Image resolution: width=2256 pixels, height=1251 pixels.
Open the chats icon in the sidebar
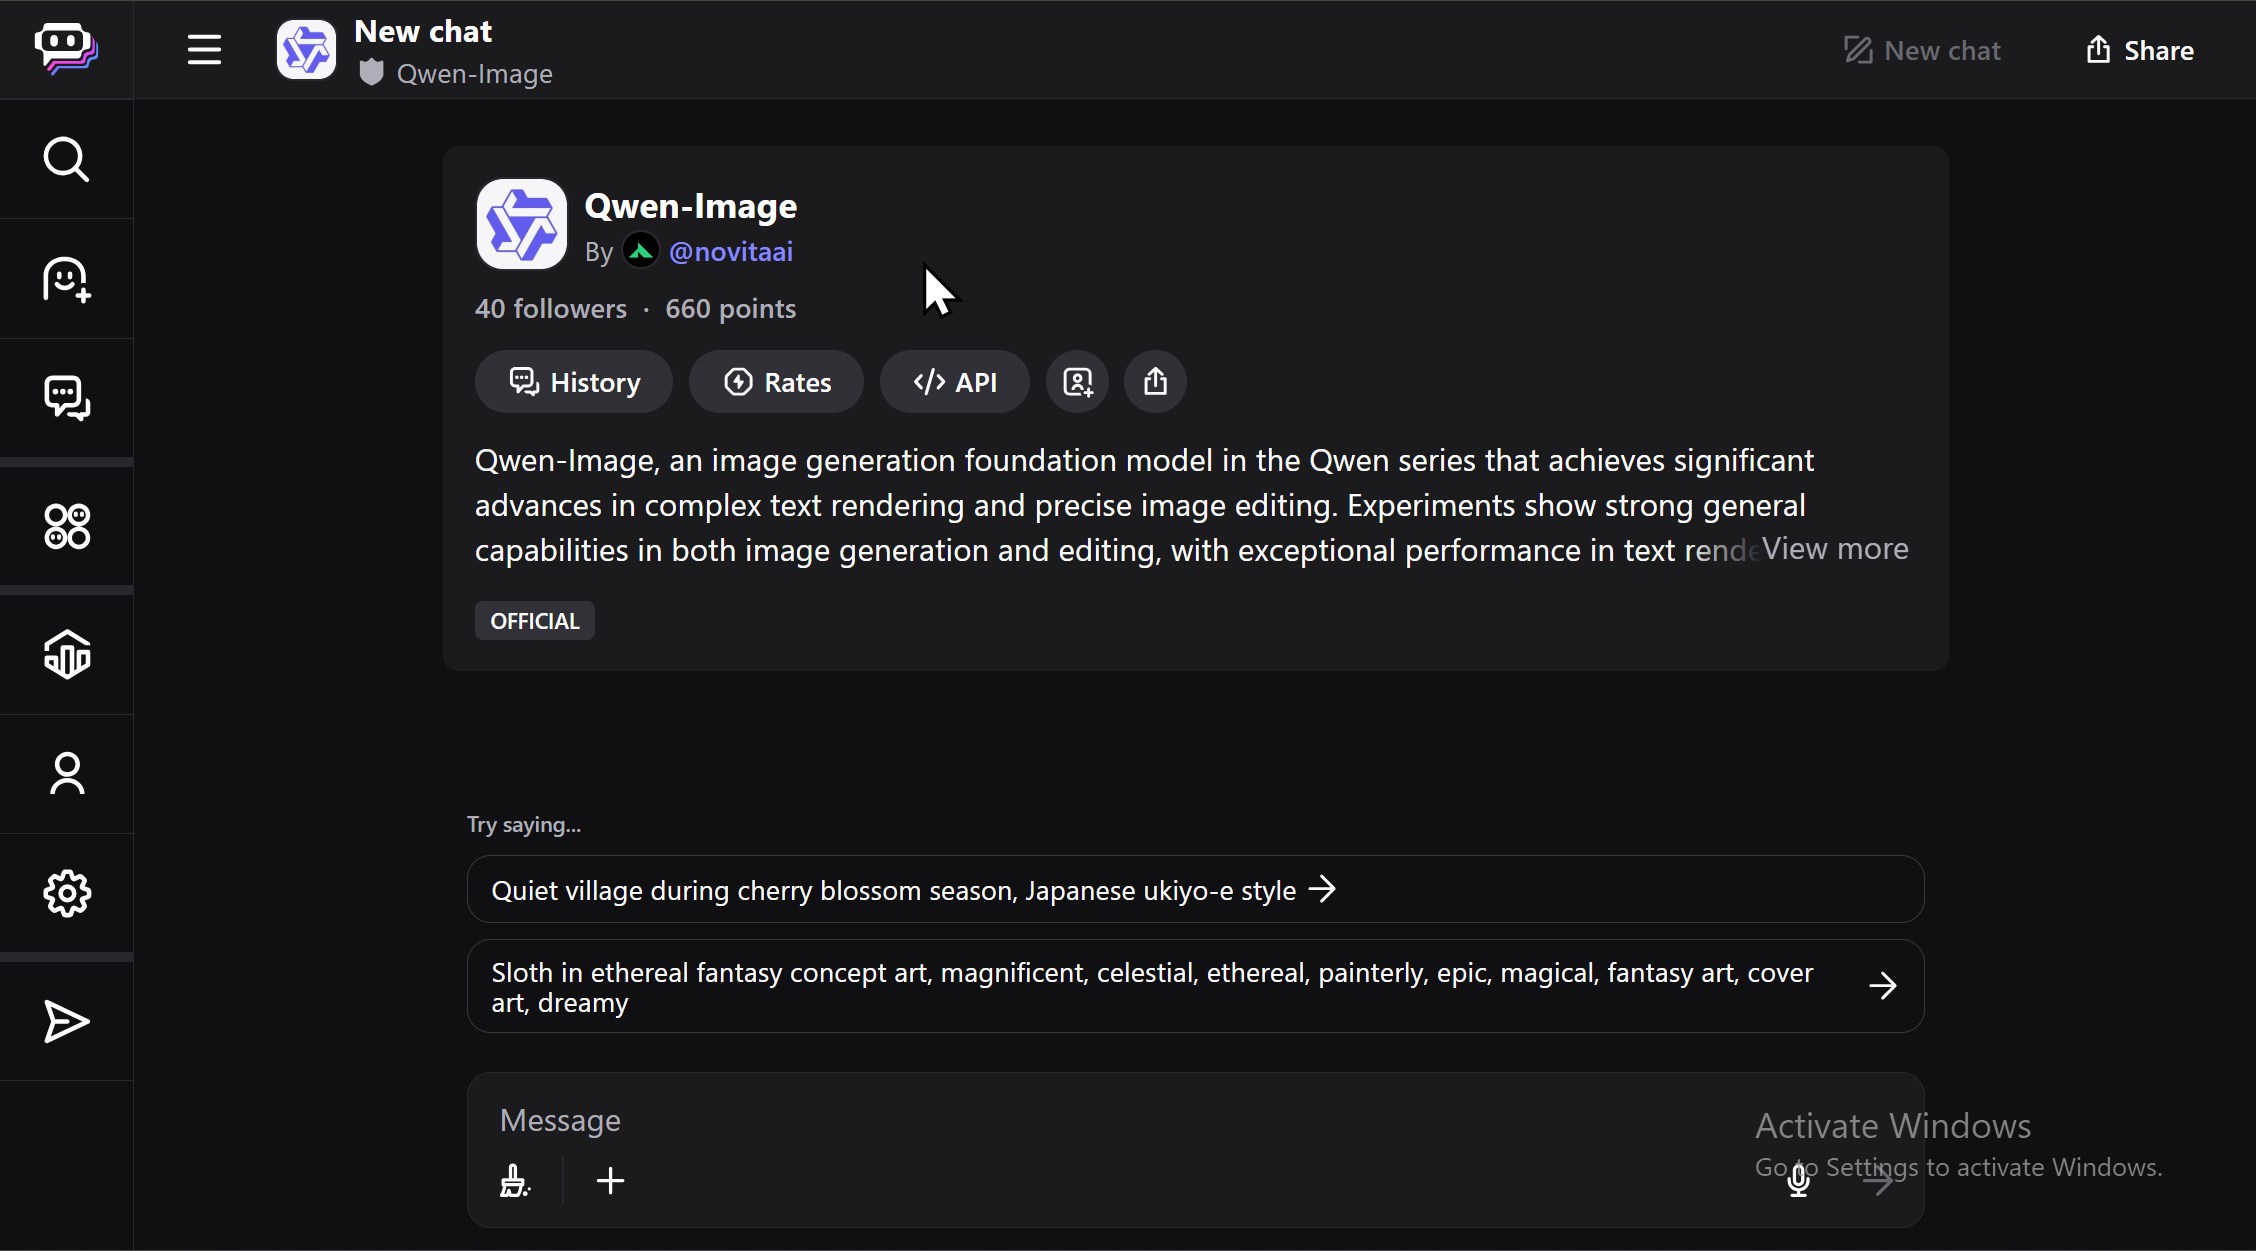coord(67,398)
